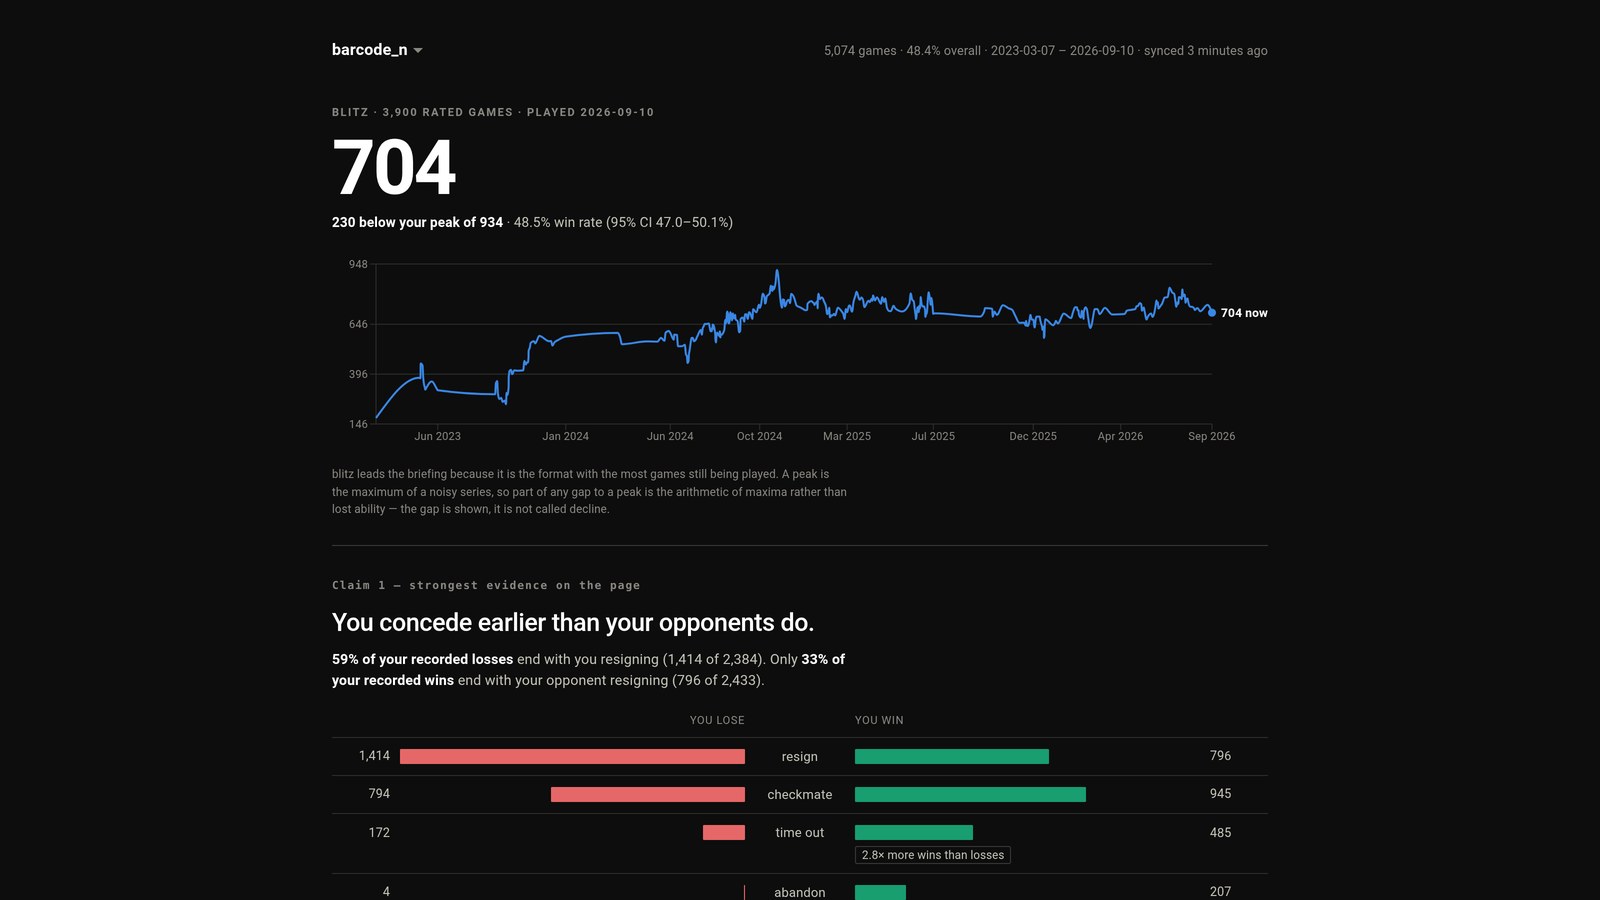The width and height of the screenshot is (1600, 900).
Task: Click the 'abandon' row label
Action: (800, 892)
